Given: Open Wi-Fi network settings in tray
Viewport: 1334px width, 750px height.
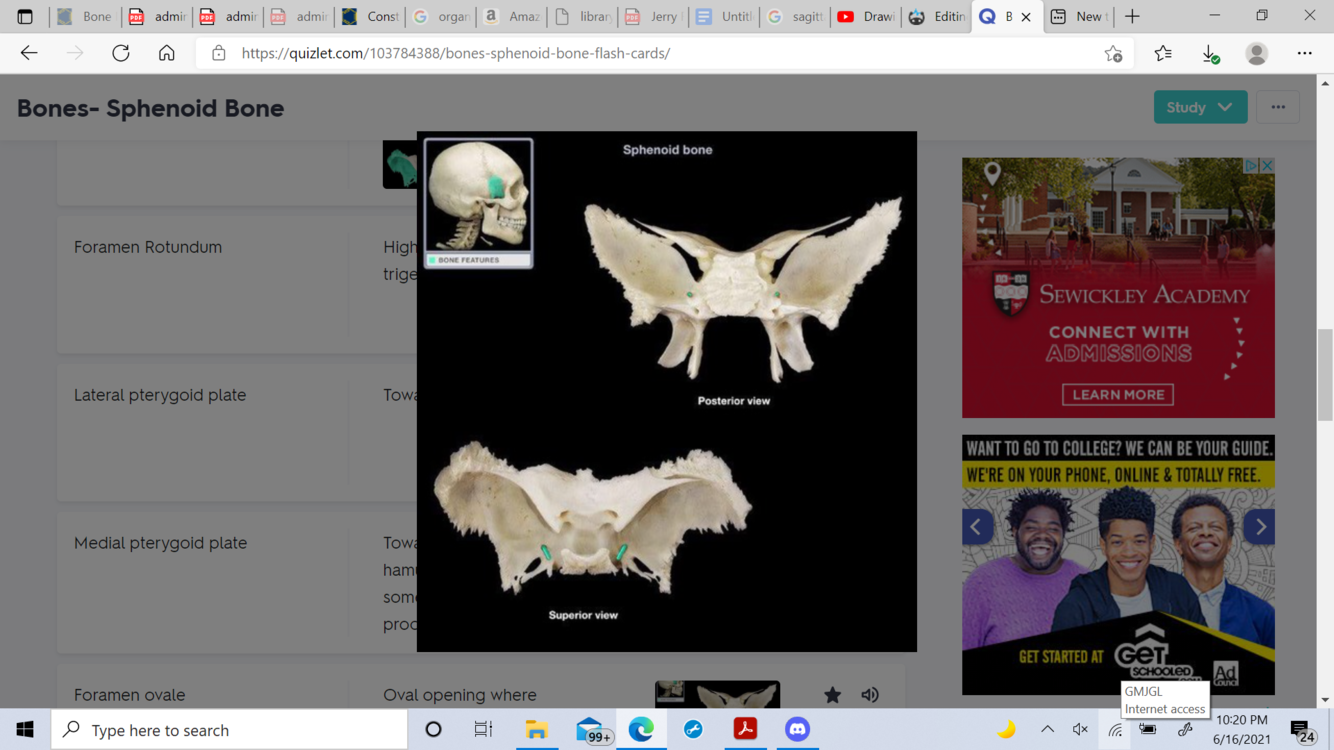Looking at the screenshot, I should click(1115, 731).
